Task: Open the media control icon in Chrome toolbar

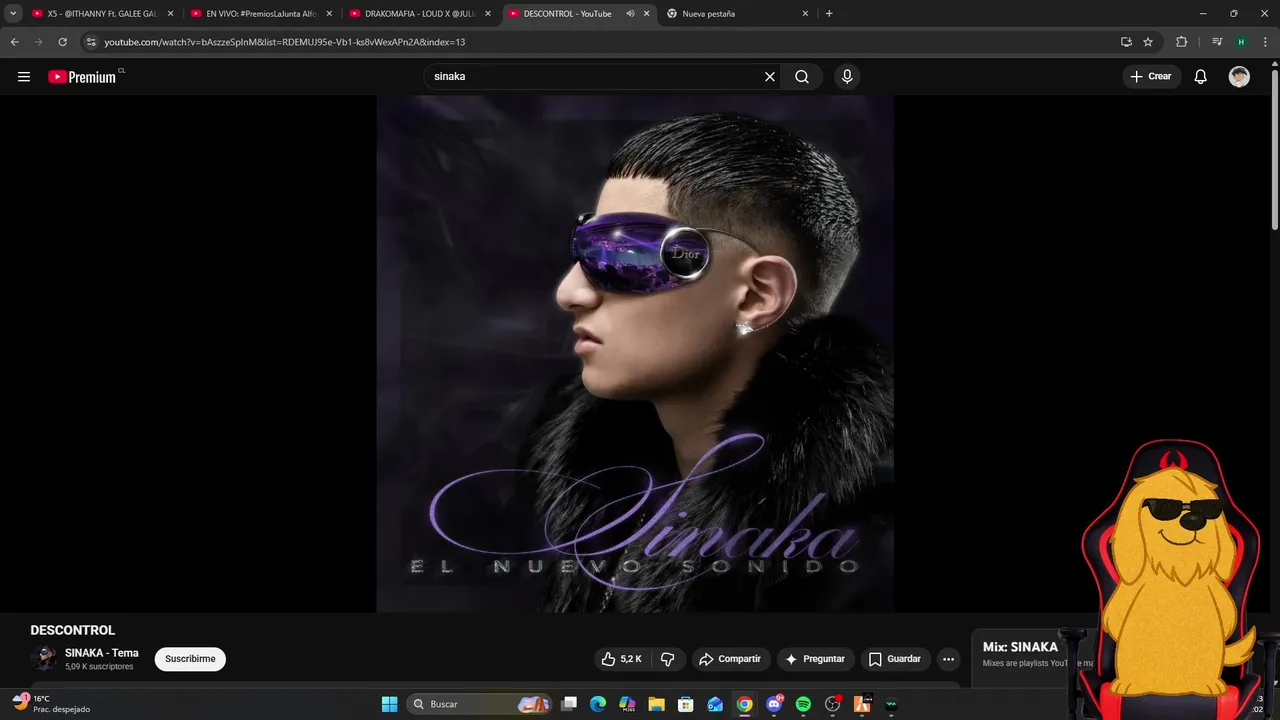Action: [x=1217, y=42]
